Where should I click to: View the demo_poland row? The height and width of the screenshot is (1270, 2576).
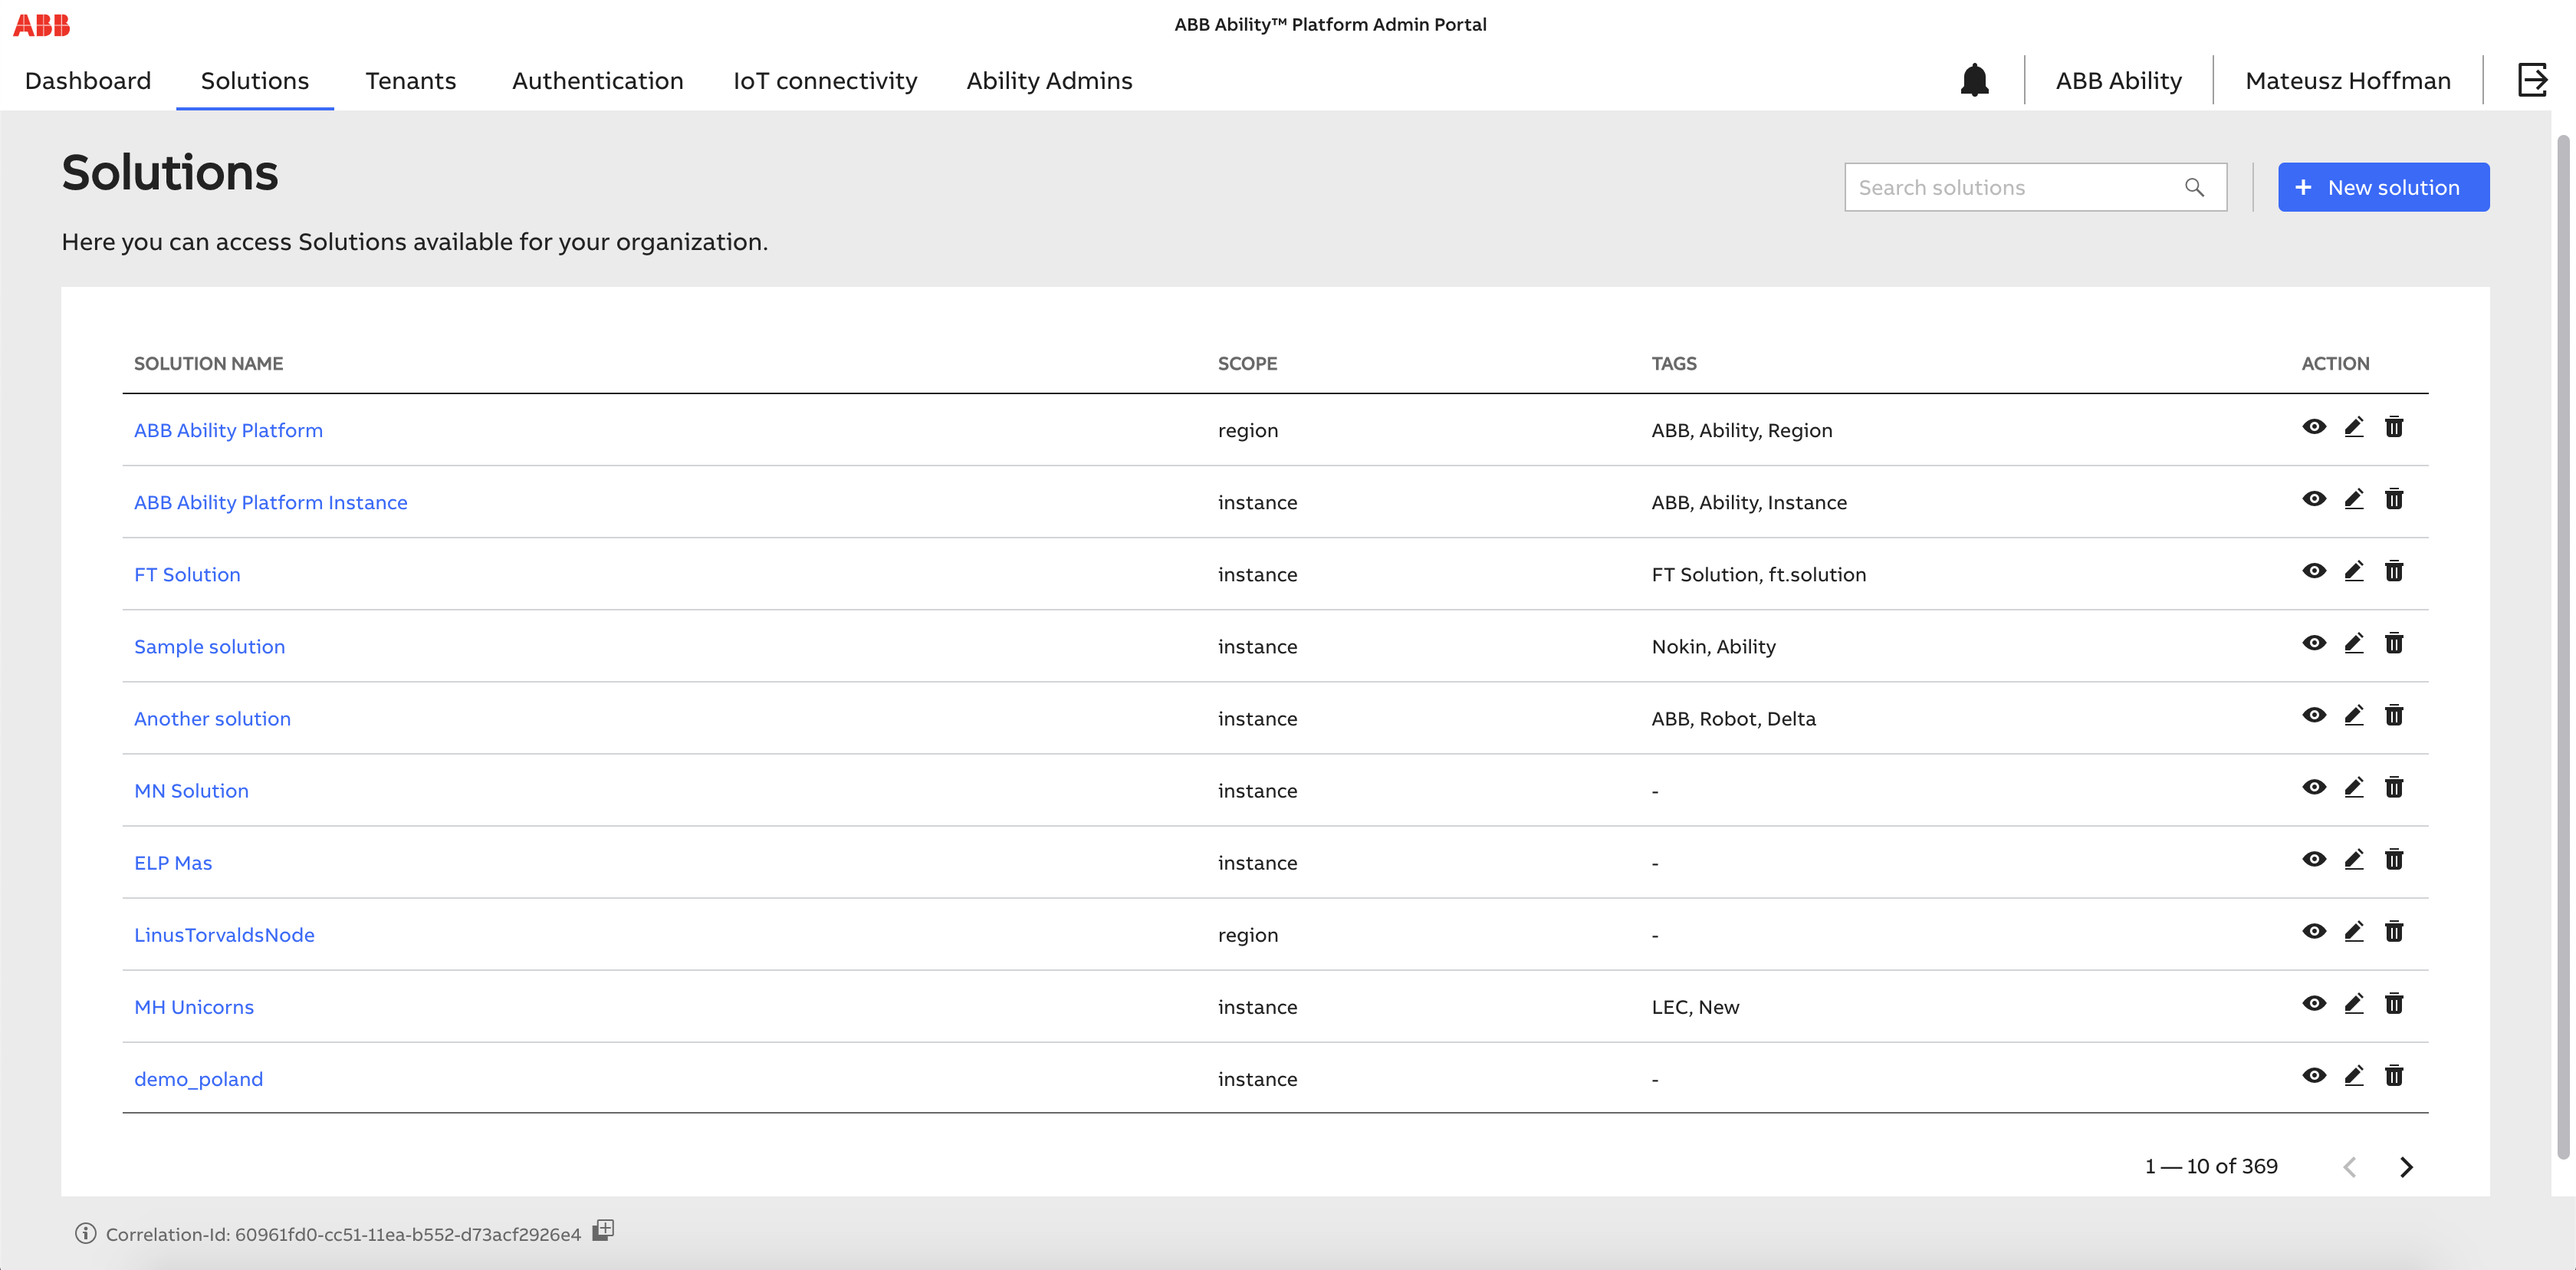coord(2314,1075)
